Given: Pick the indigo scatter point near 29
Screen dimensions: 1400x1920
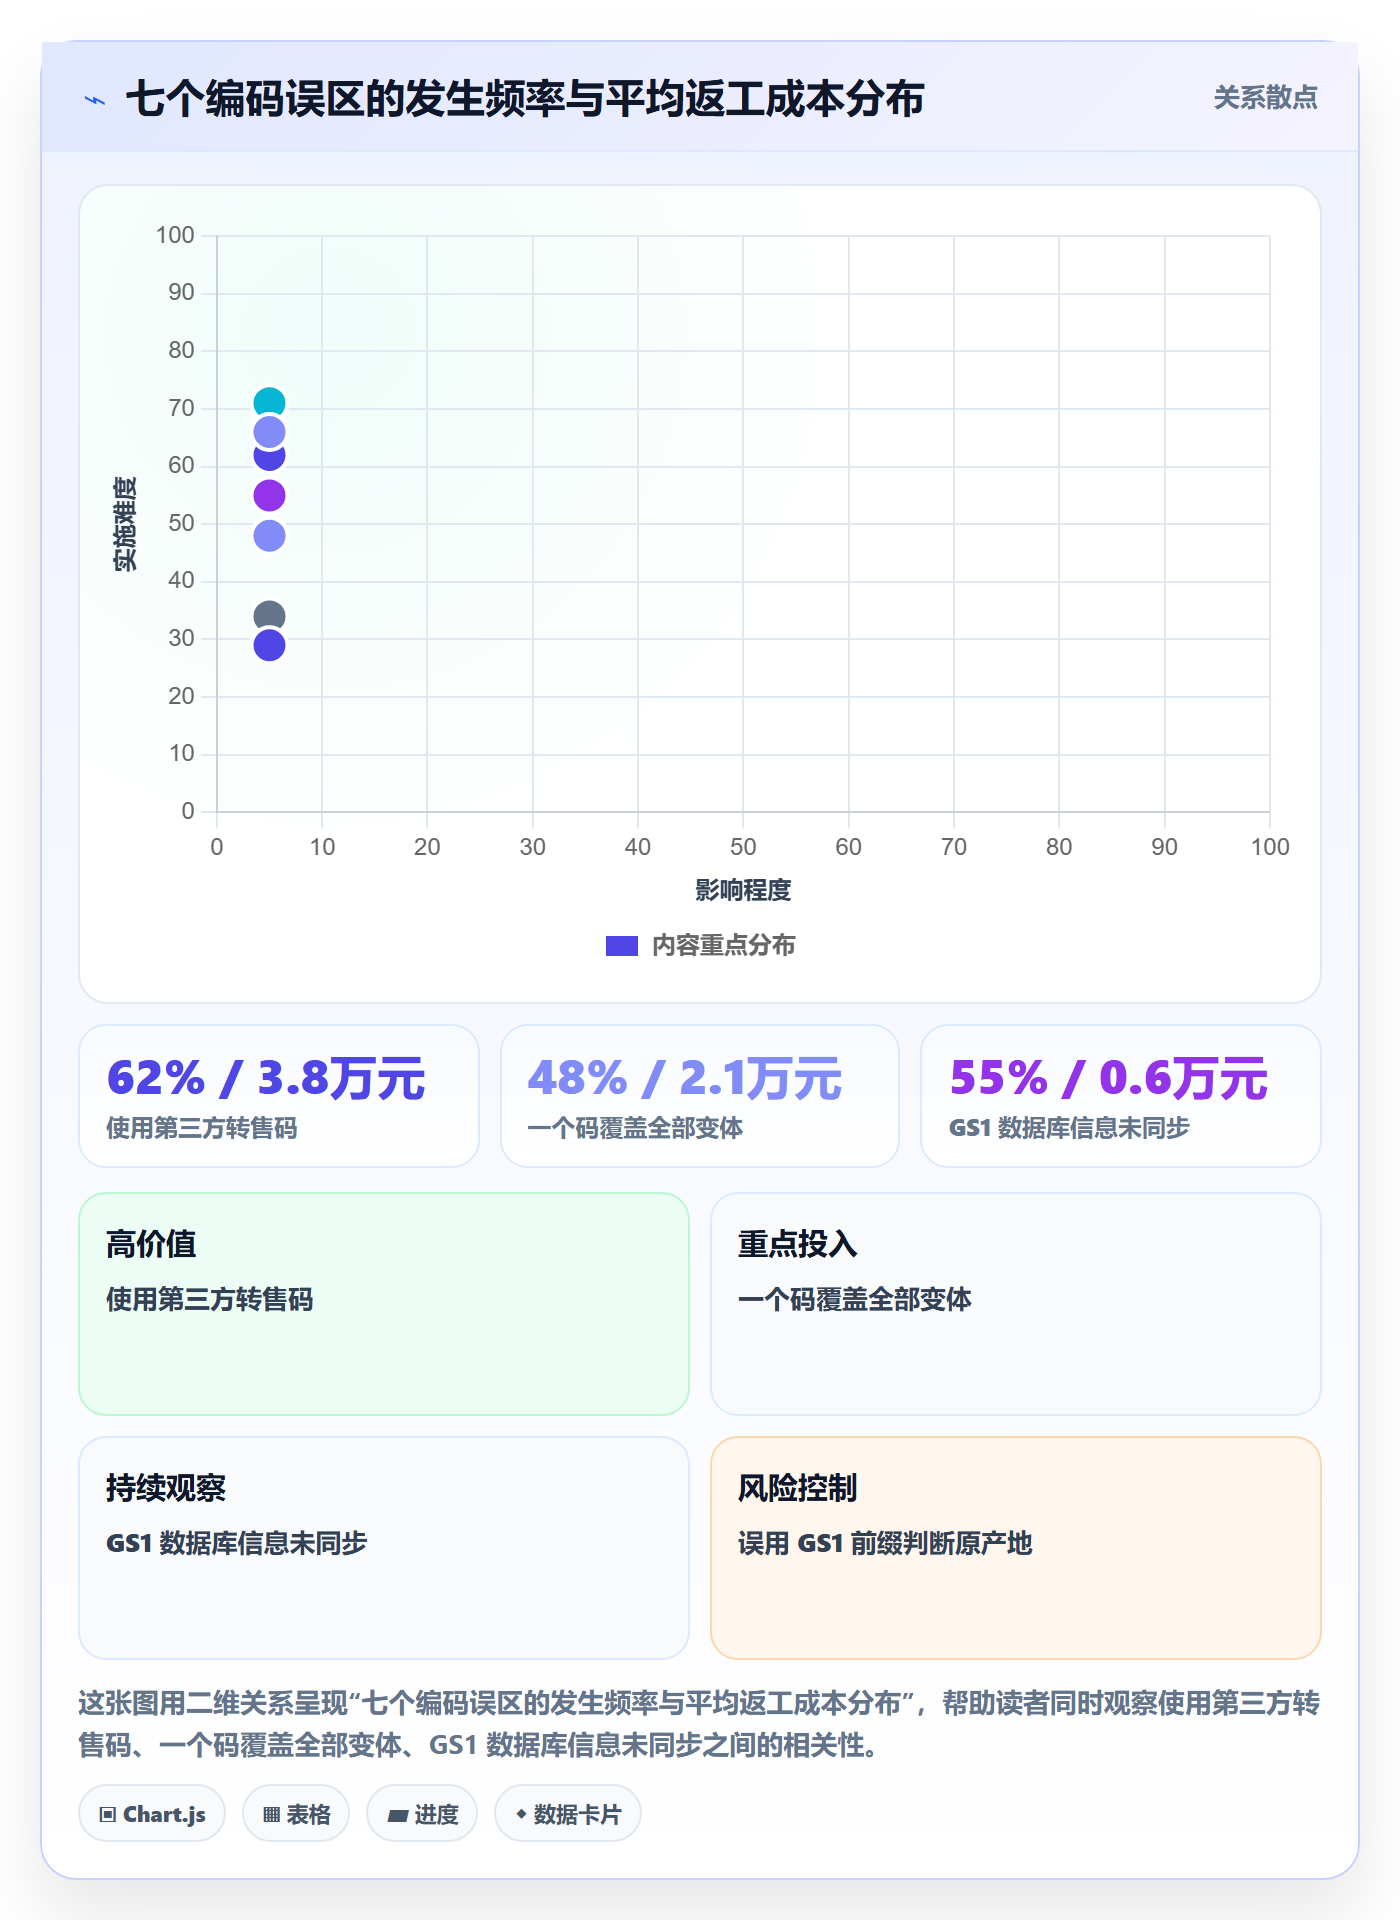Looking at the screenshot, I should (x=269, y=645).
